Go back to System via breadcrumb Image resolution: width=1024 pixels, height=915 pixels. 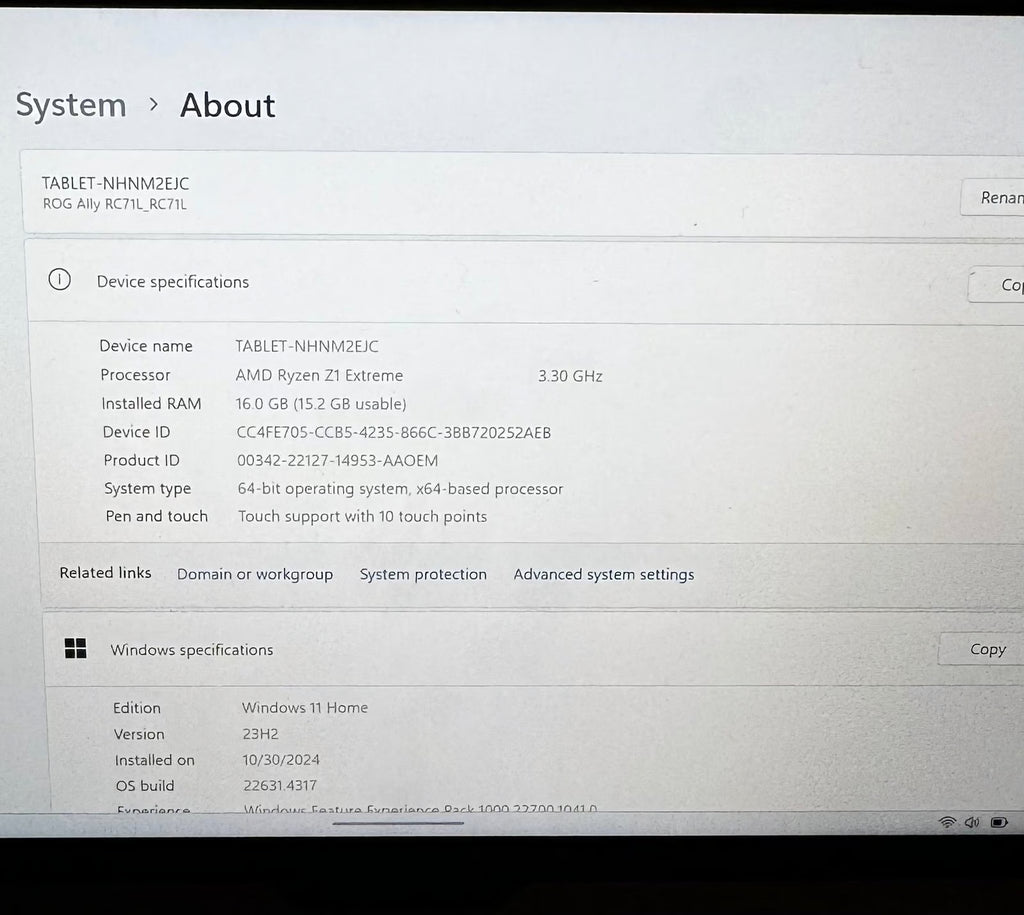pos(71,105)
